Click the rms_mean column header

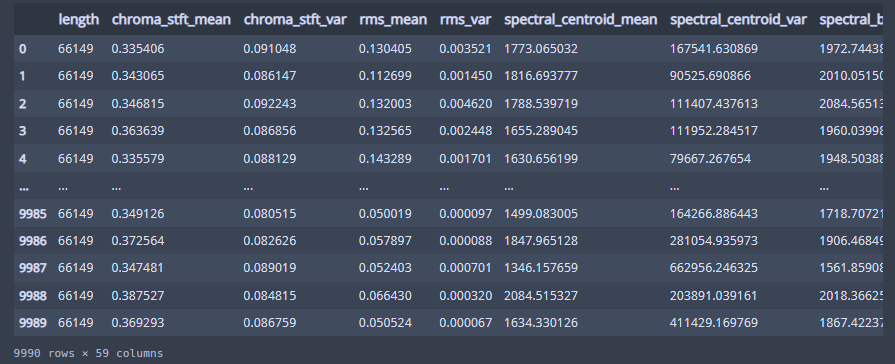point(393,19)
